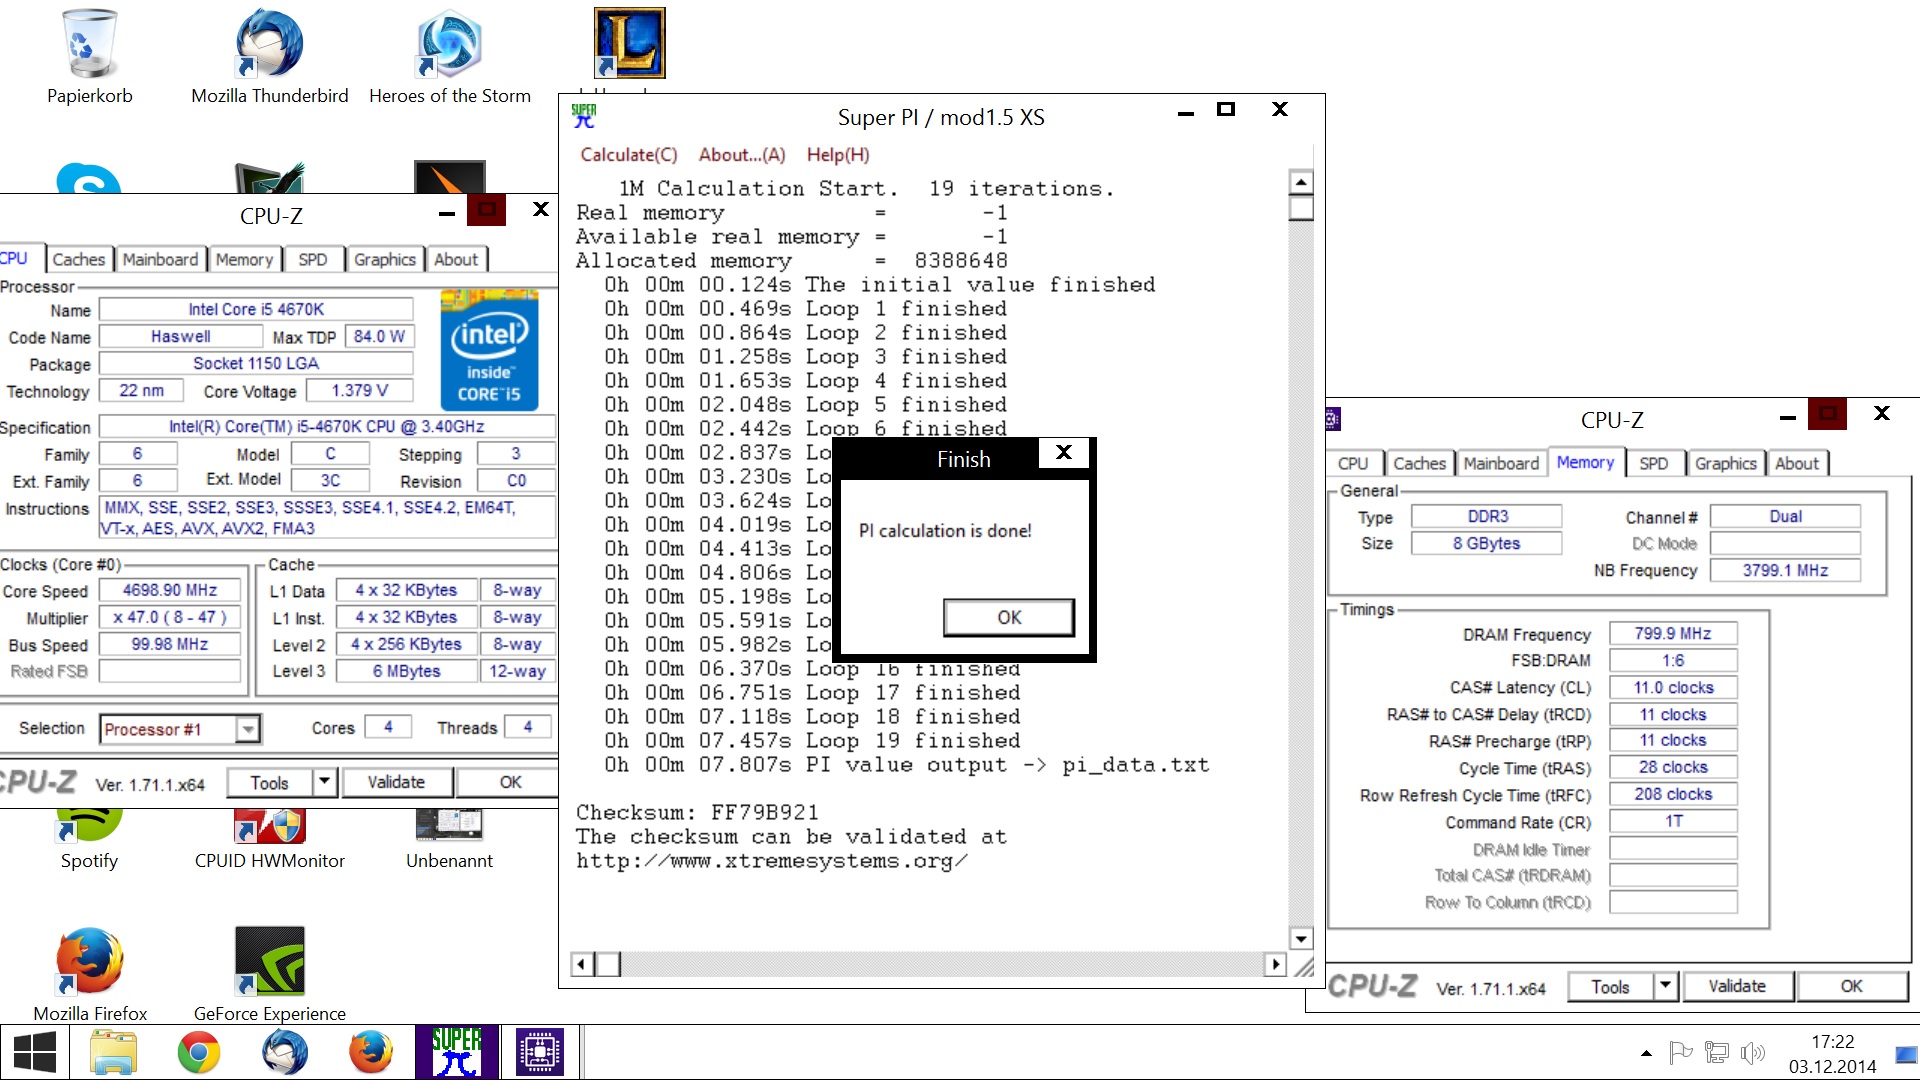Viewport: 1920px width, 1080px height.
Task: Open Firefox from the taskbar
Action: point(371,1052)
